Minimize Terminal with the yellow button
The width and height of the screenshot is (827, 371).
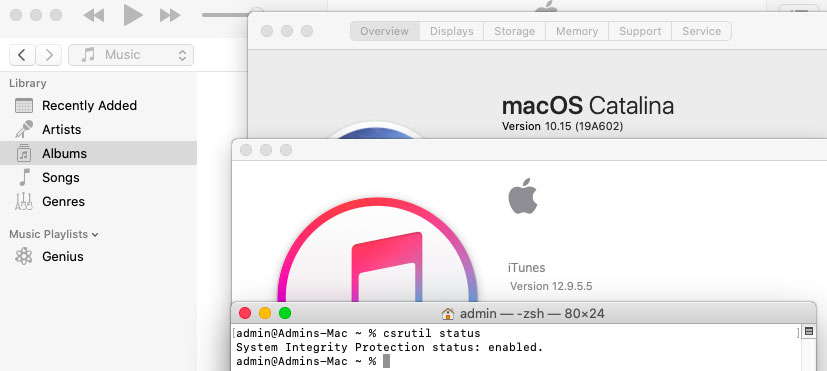tap(265, 313)
